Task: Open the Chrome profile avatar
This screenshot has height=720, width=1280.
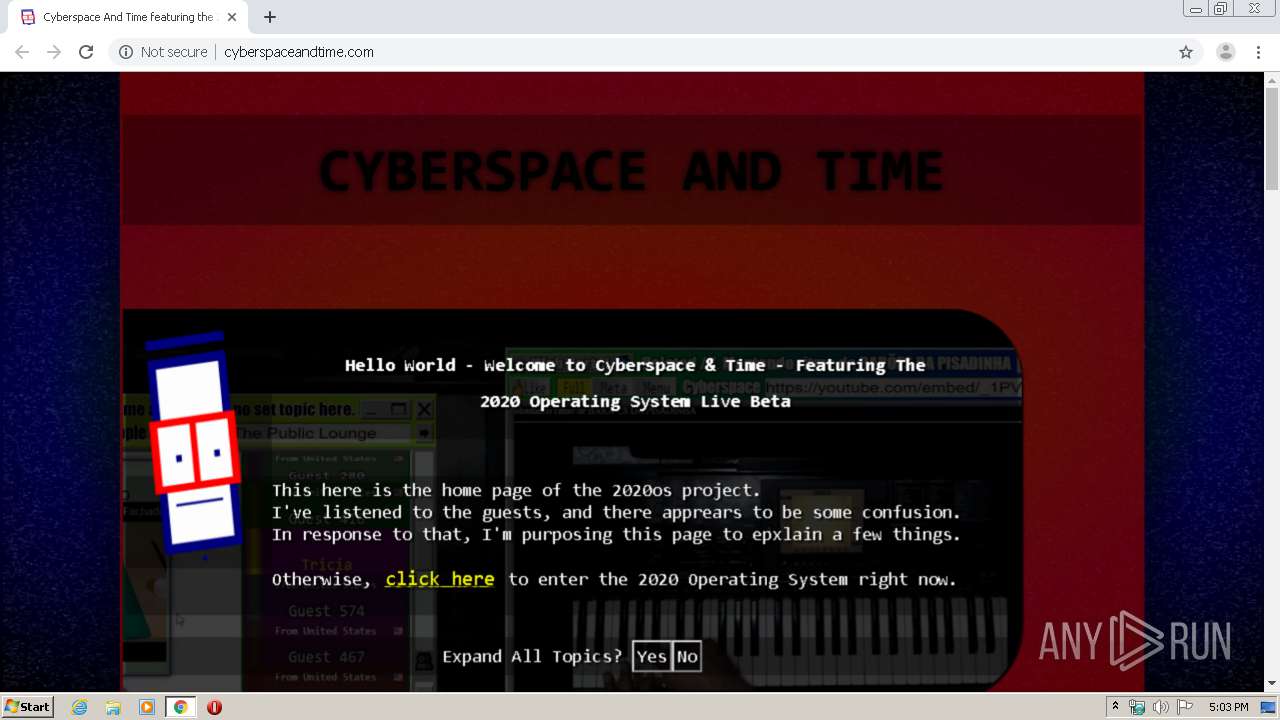Action: 1226,52
